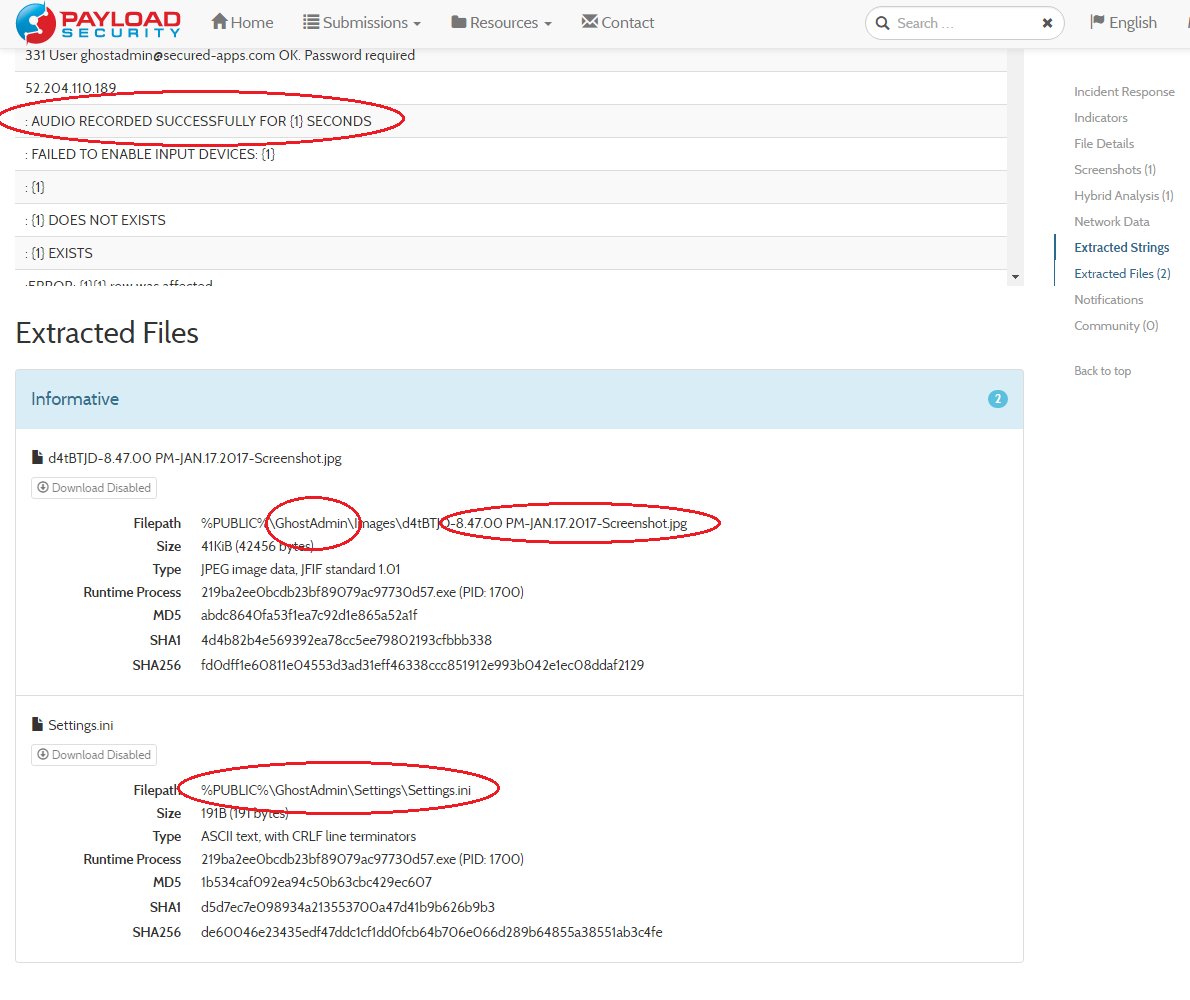Select ': {1} DOES NOT EXISTS' row
Viewport: 1190px width, 1000px height.
pyautogui.click(x=511, y=220)
